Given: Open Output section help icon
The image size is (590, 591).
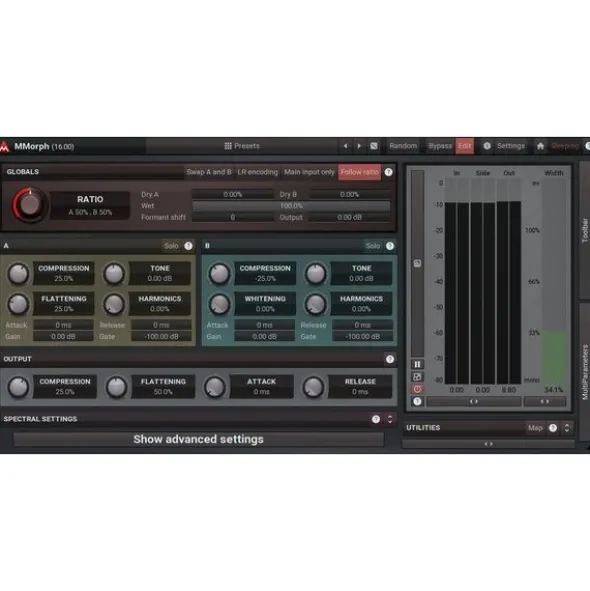Looking at the screenshot, I should click(x=390, y=359).
